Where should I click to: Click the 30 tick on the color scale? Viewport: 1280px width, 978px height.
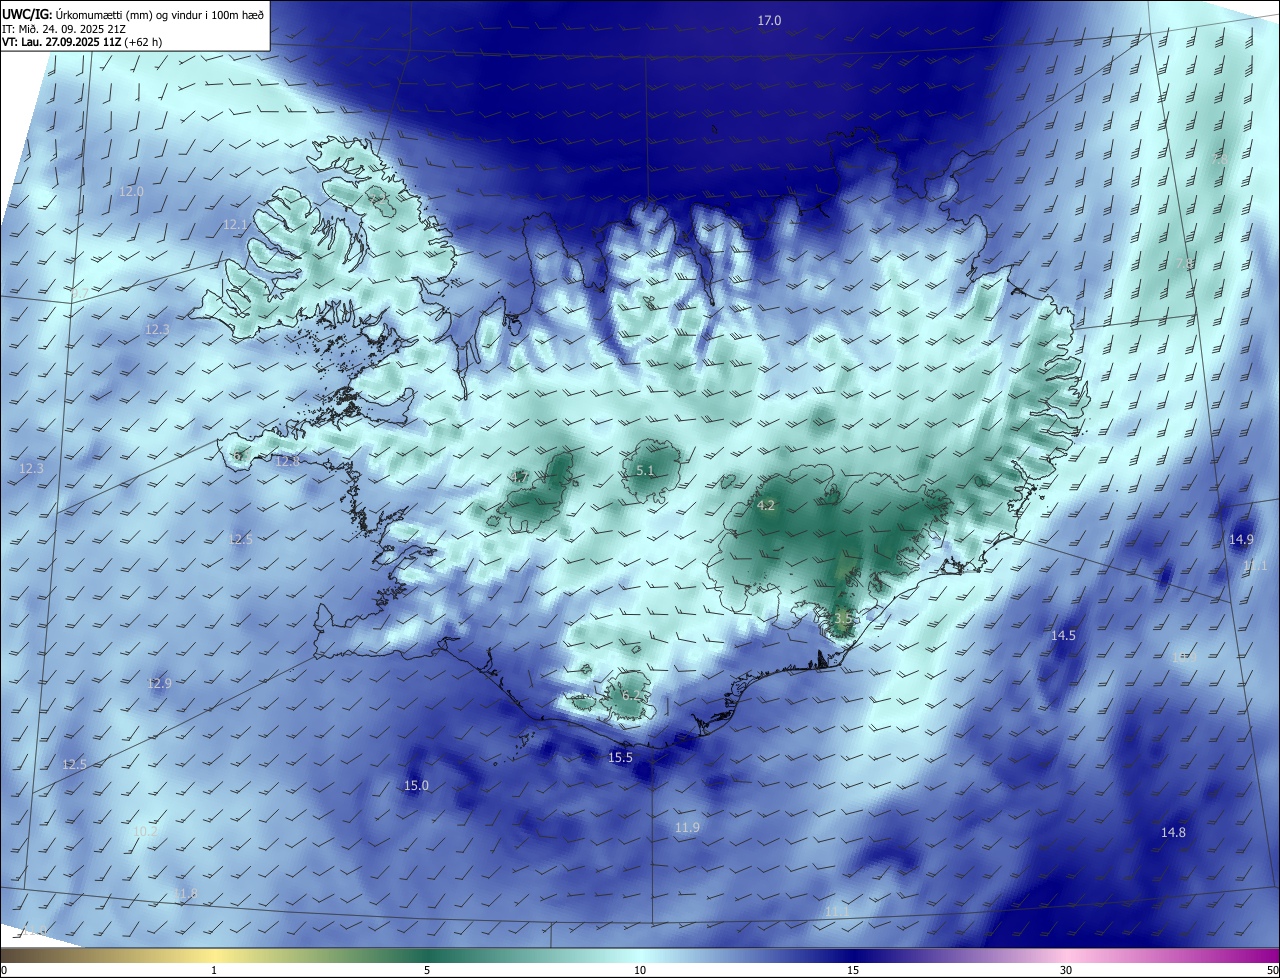point(1066,970)
